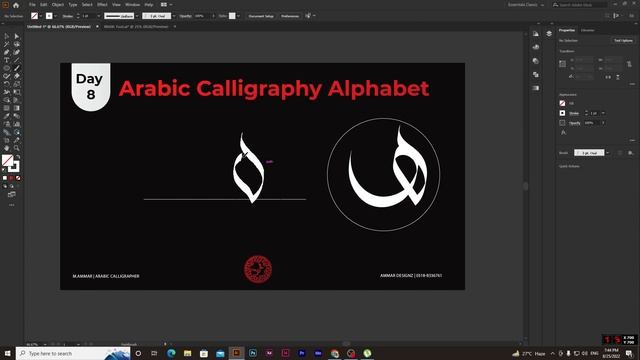640x360 pixels.
Task: Click the Stroke swatch in Properties panel
Action: [x=562, y=113]
